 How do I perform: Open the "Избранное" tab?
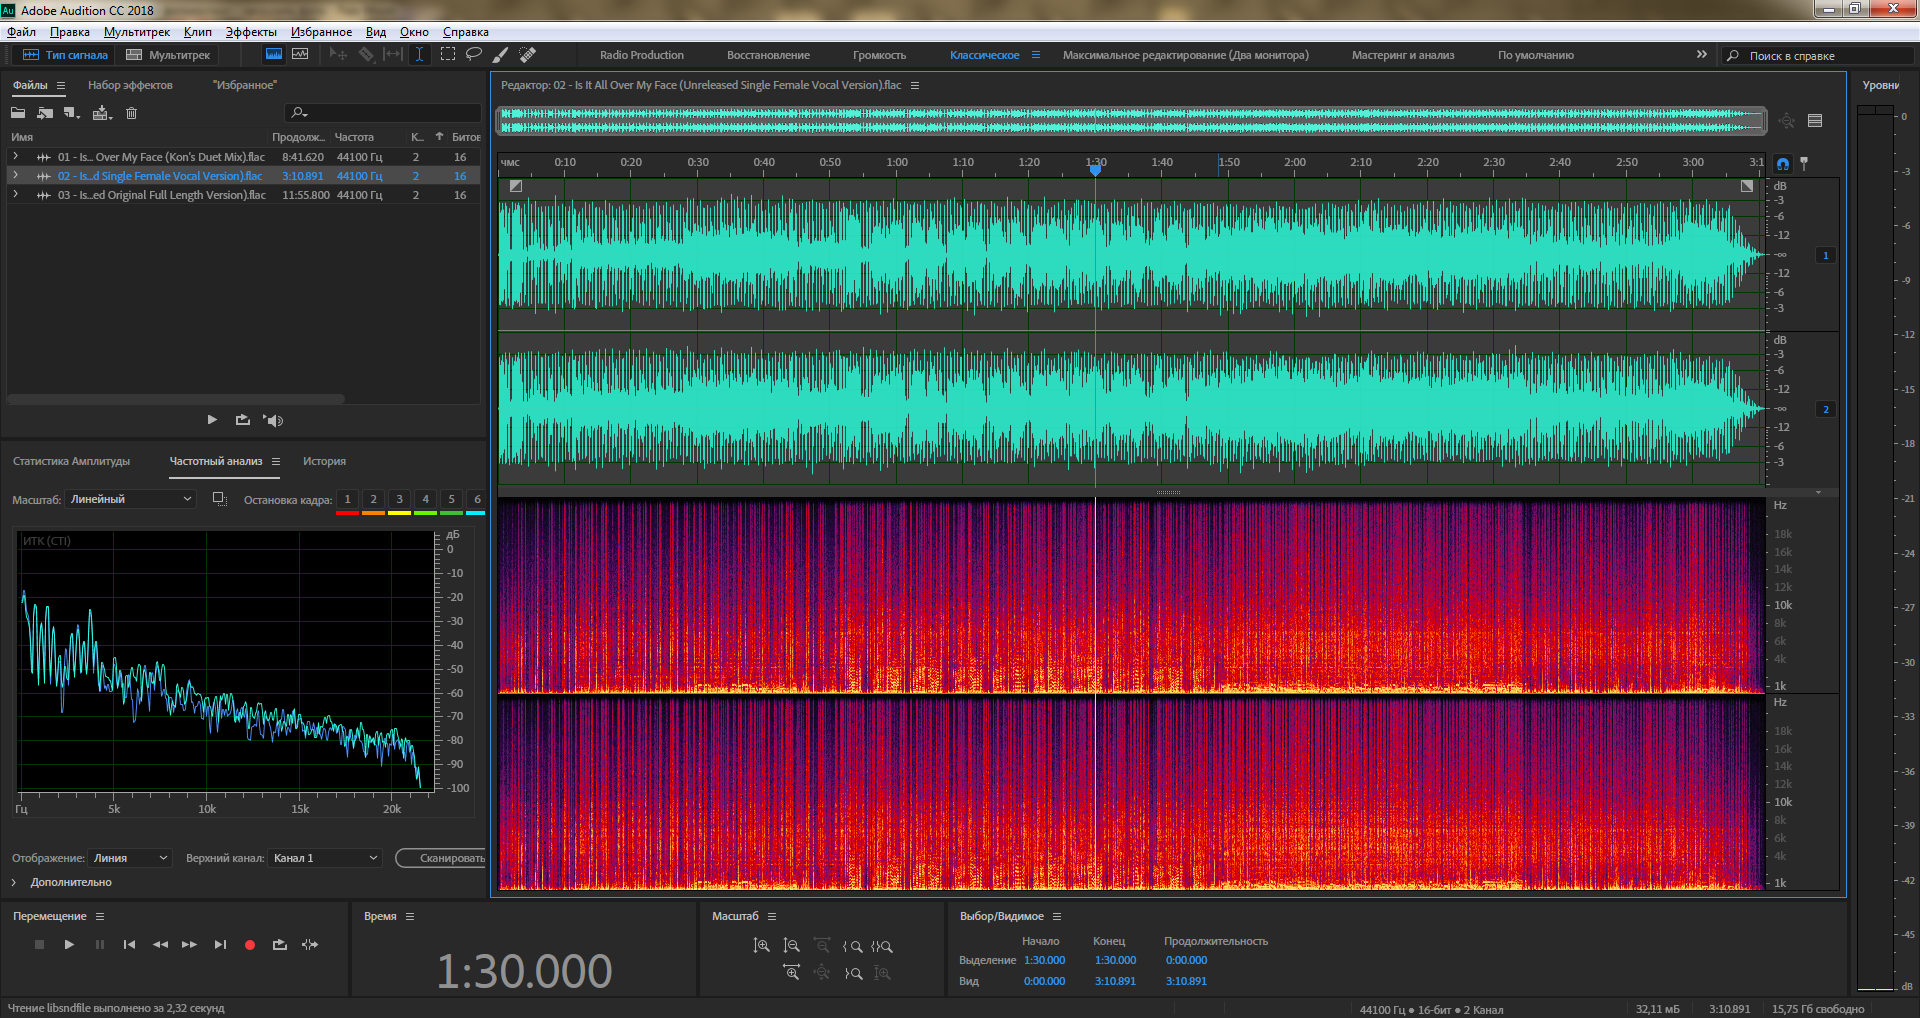(244, 85)
